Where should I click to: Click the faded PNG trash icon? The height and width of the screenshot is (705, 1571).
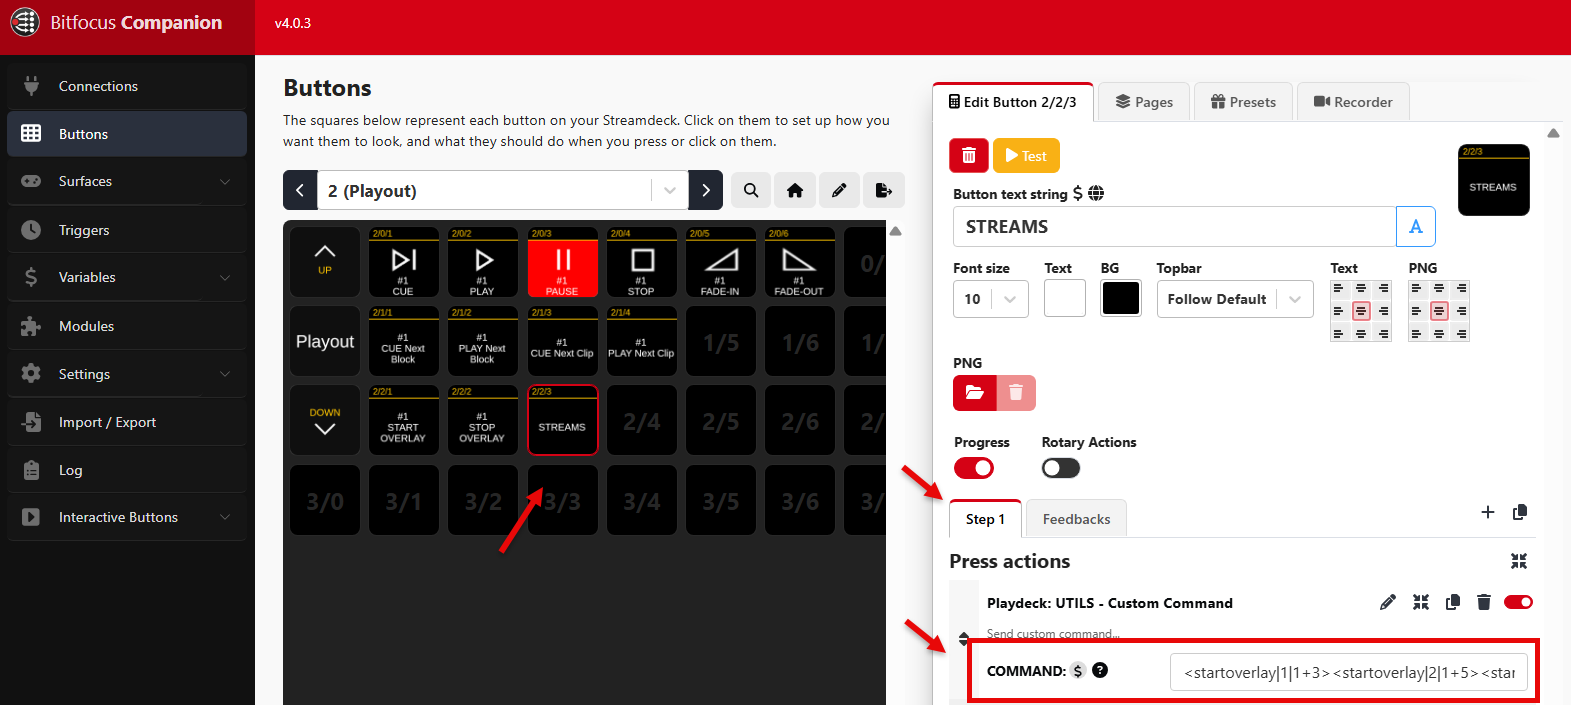(x=1016, y=393)
